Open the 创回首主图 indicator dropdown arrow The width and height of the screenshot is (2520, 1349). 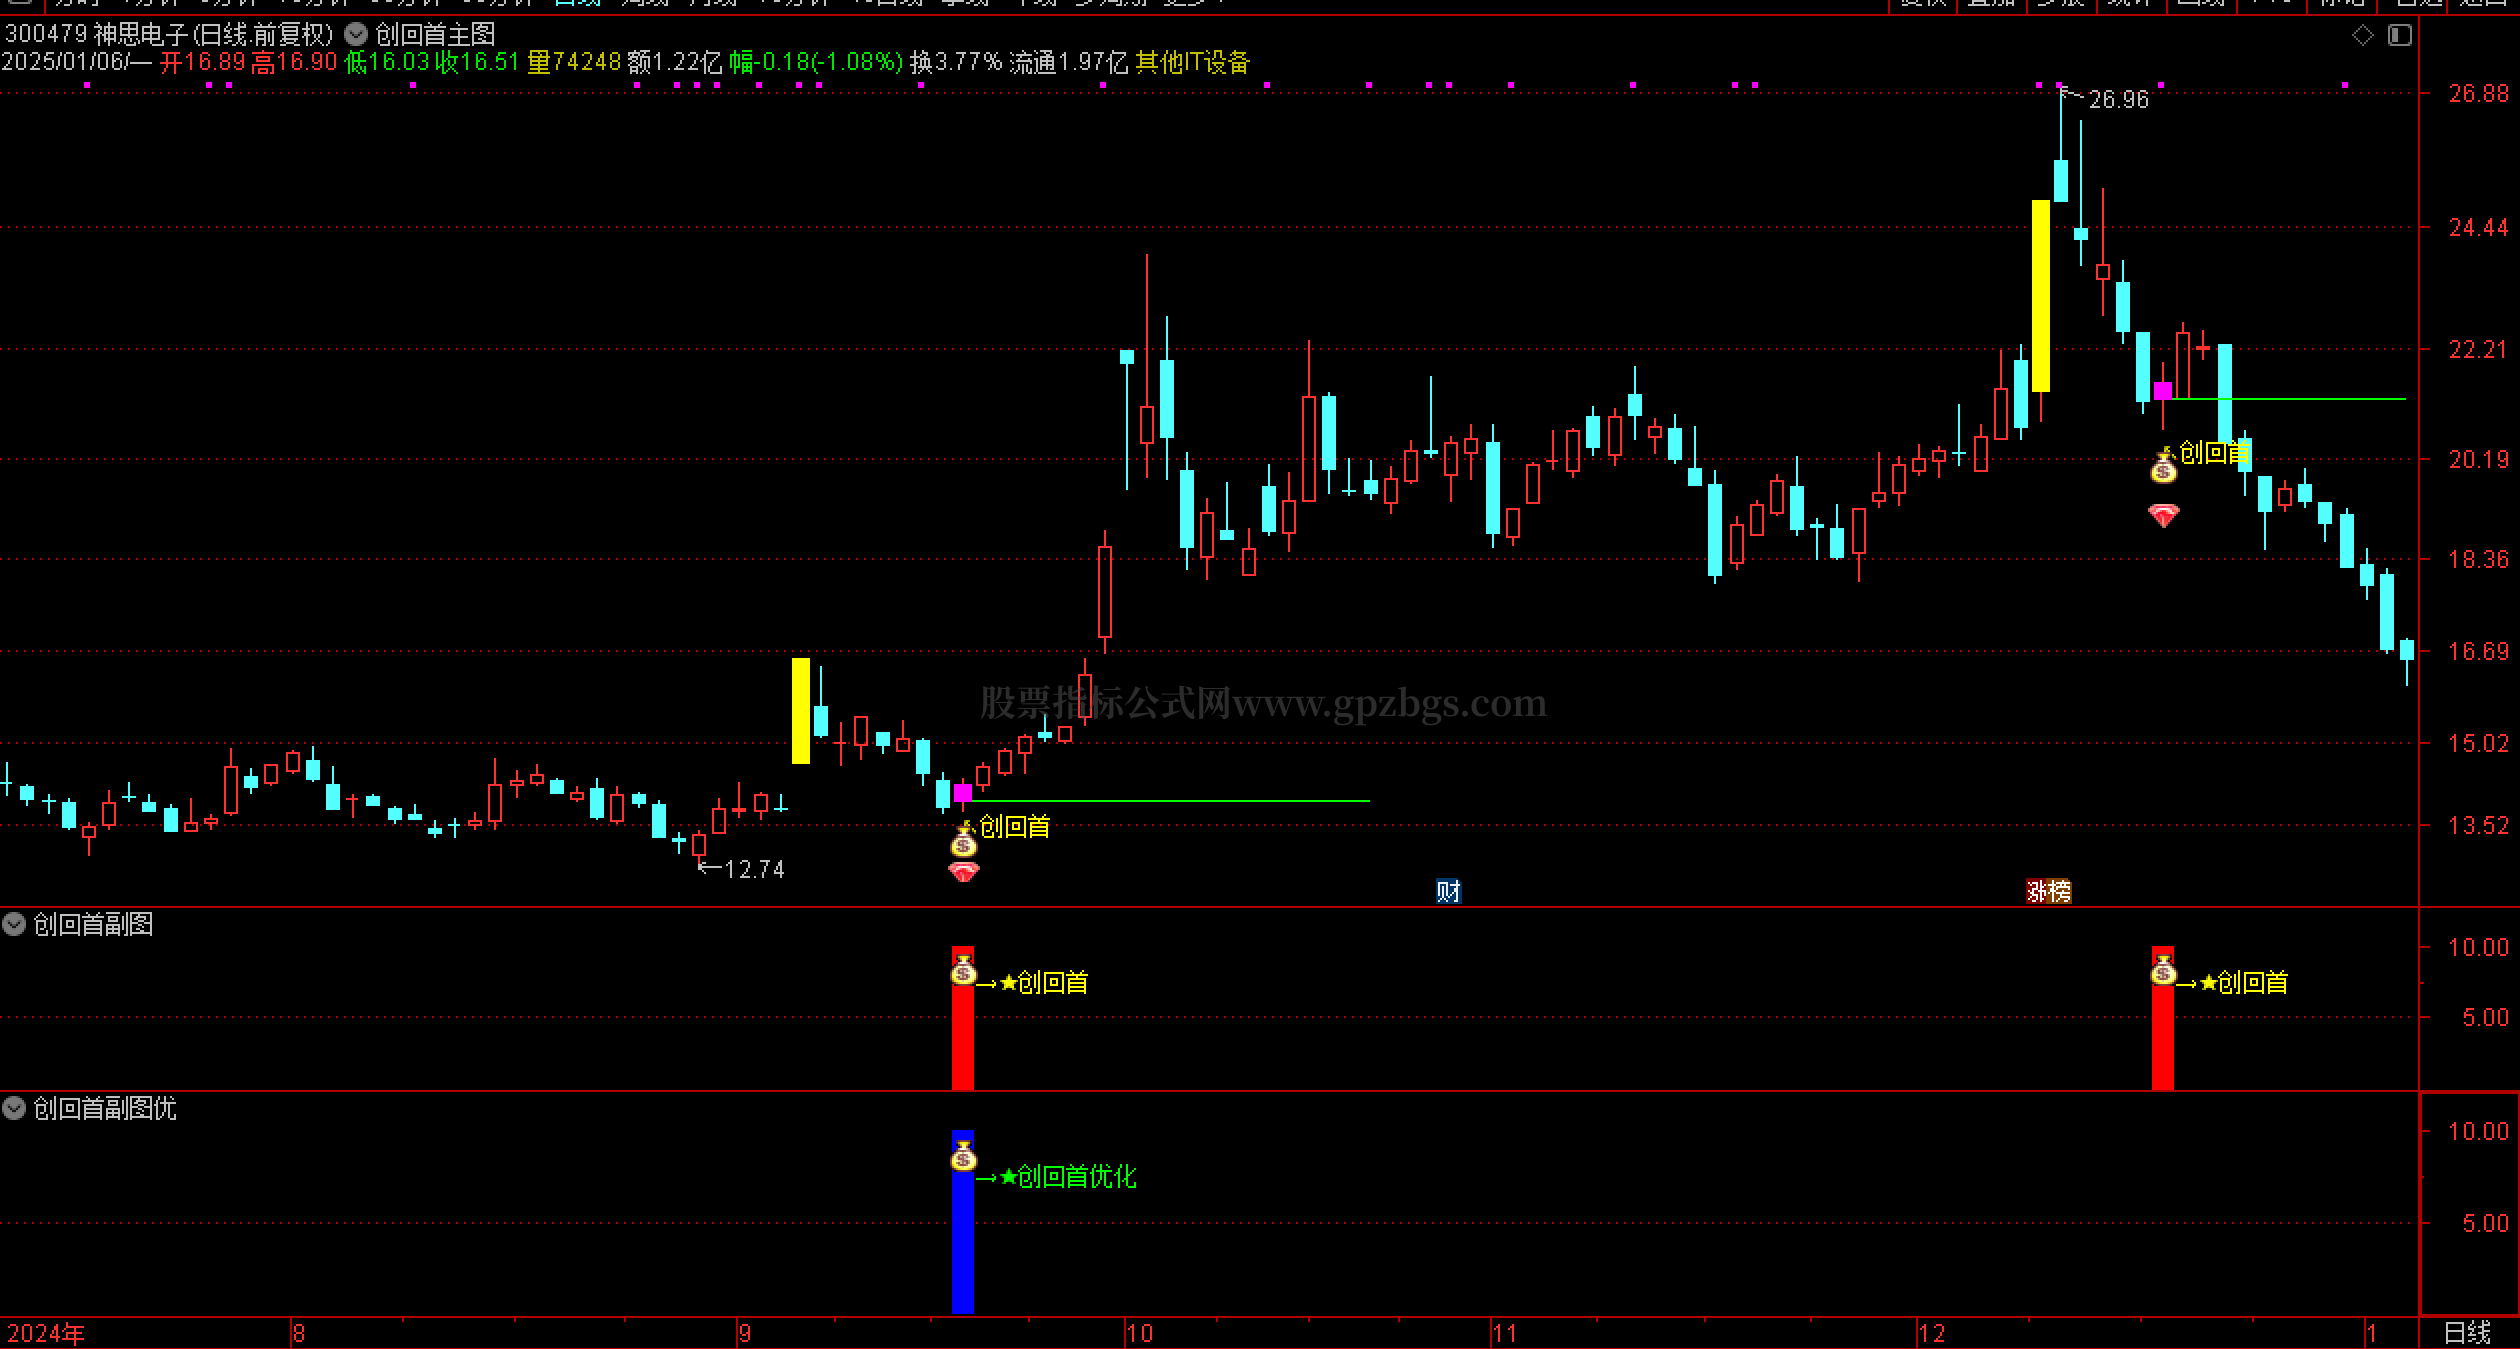point(355,34)
